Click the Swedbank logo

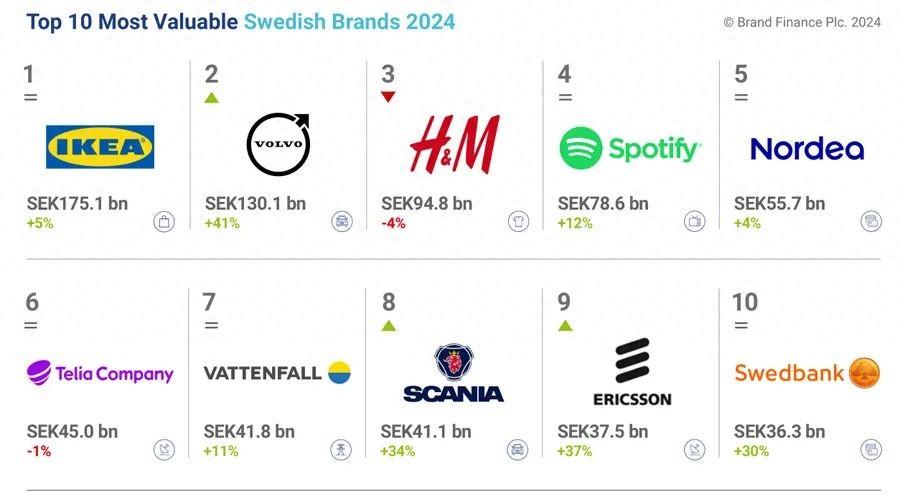[x=806, y=373]
